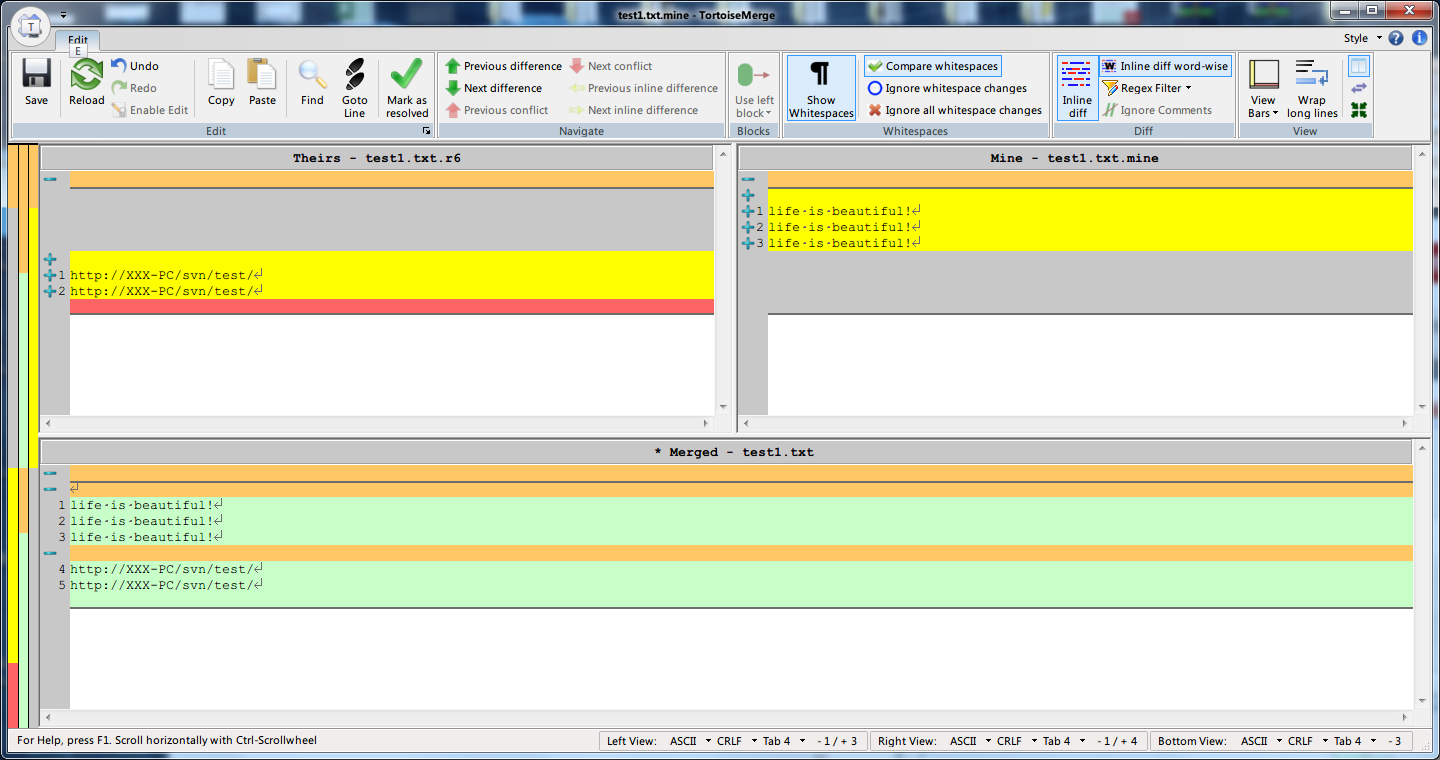This screenshot has height=760, width=1440.
Task: Click the Theirs - test1.txt.r6 pane header
Action: tap(377, 158)
